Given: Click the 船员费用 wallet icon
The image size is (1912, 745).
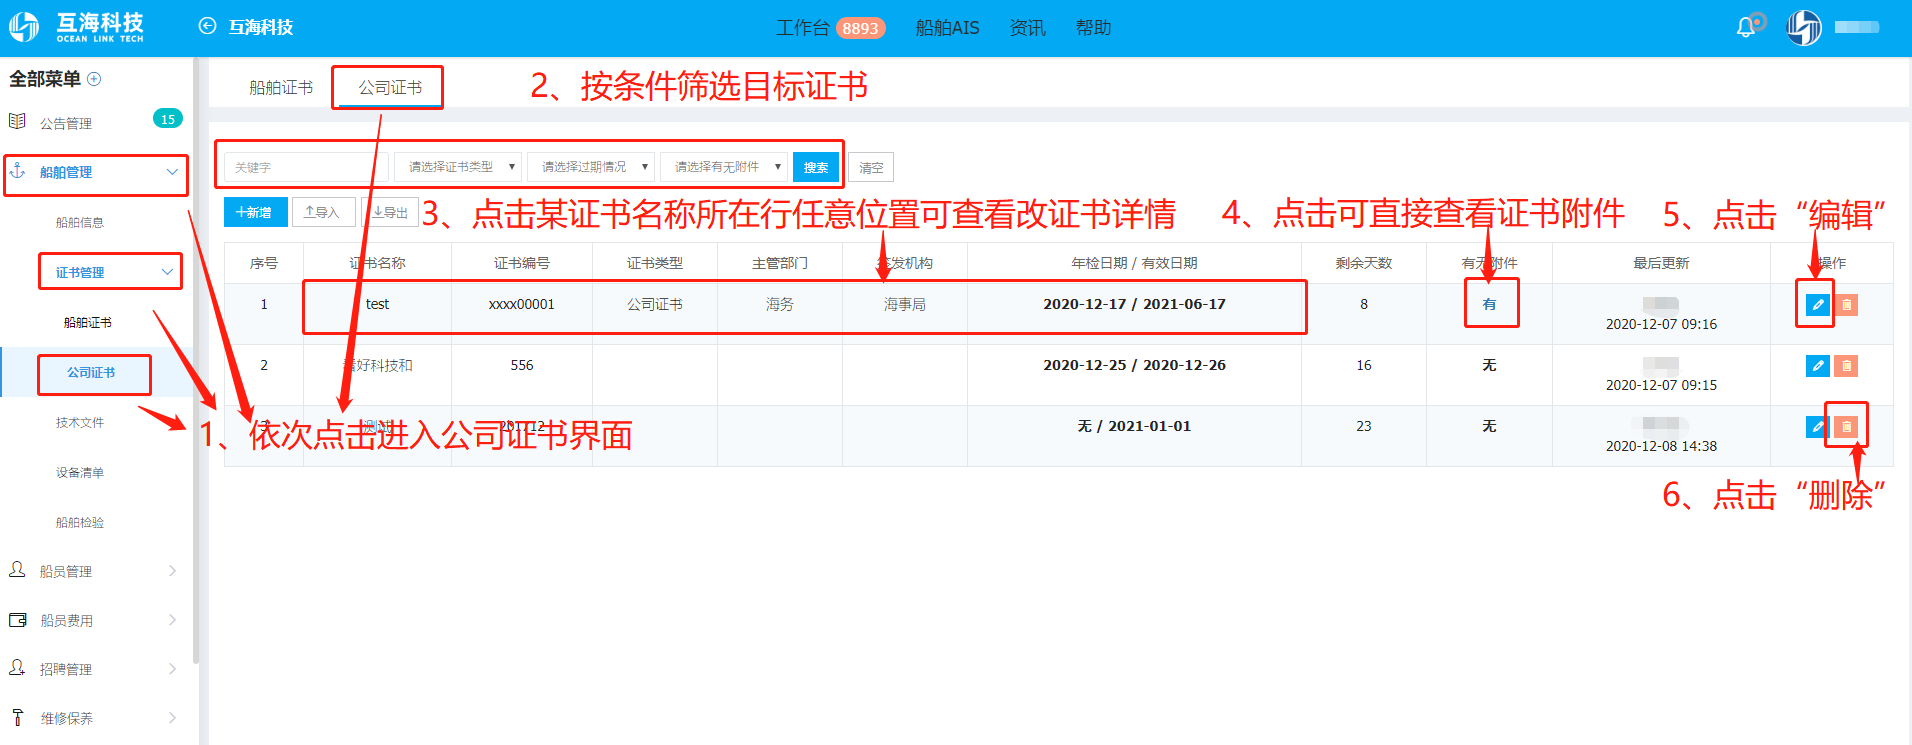Looking at the screenshot, I should pos(17,620).
